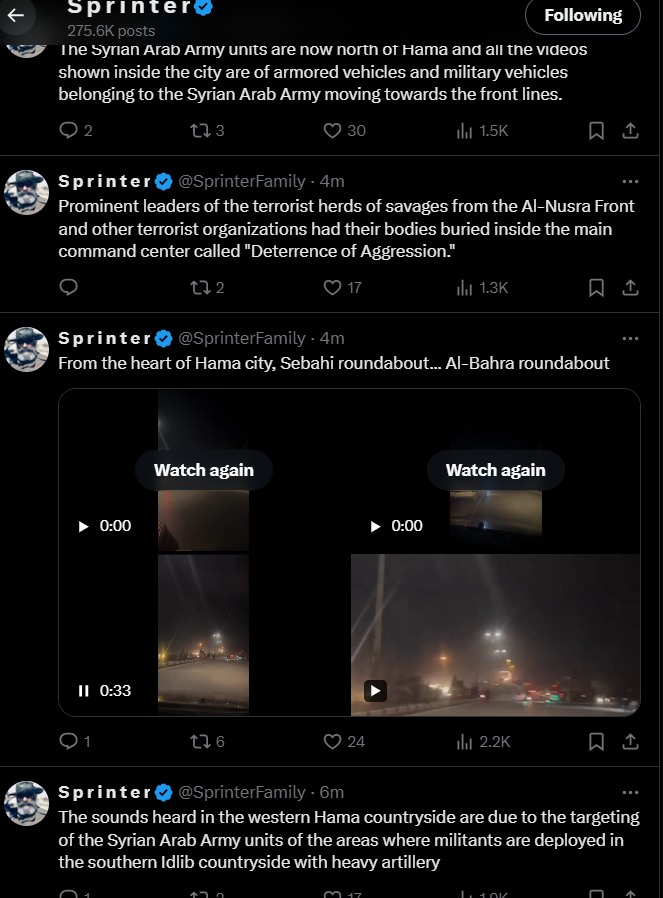Like the Al-Nusra Front leaders post
Viewport: 663px width, 898px height.
pos(333,287)
